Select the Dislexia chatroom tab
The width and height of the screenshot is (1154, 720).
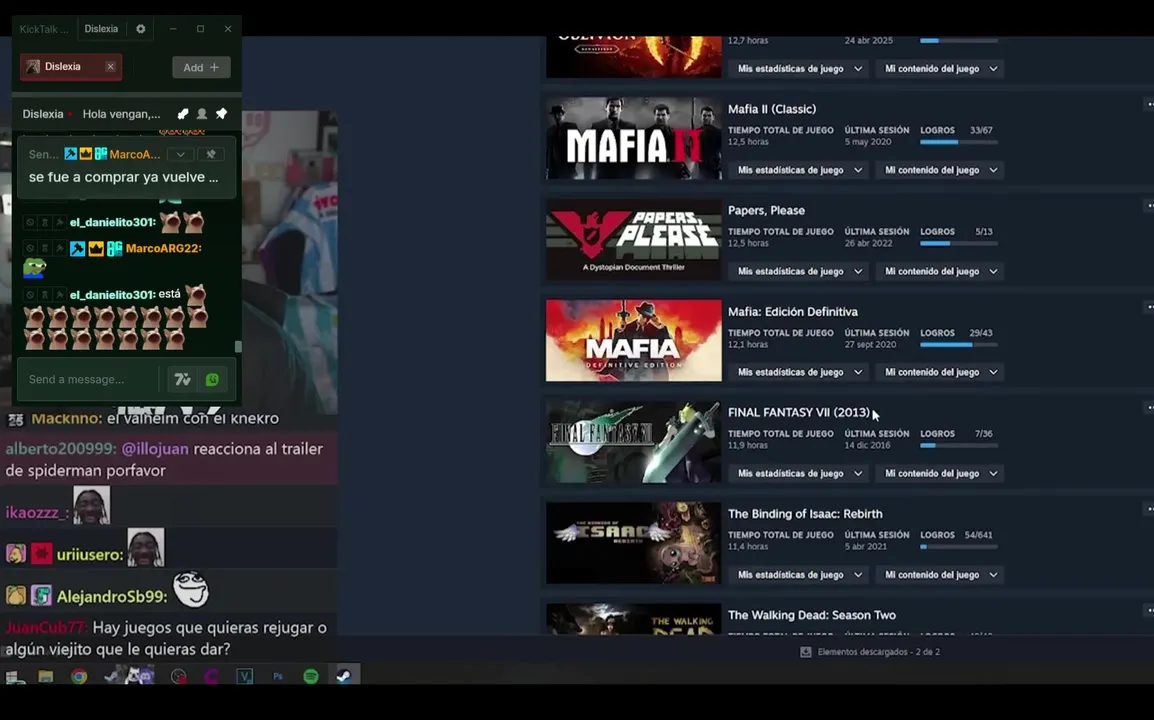[71, 66]
